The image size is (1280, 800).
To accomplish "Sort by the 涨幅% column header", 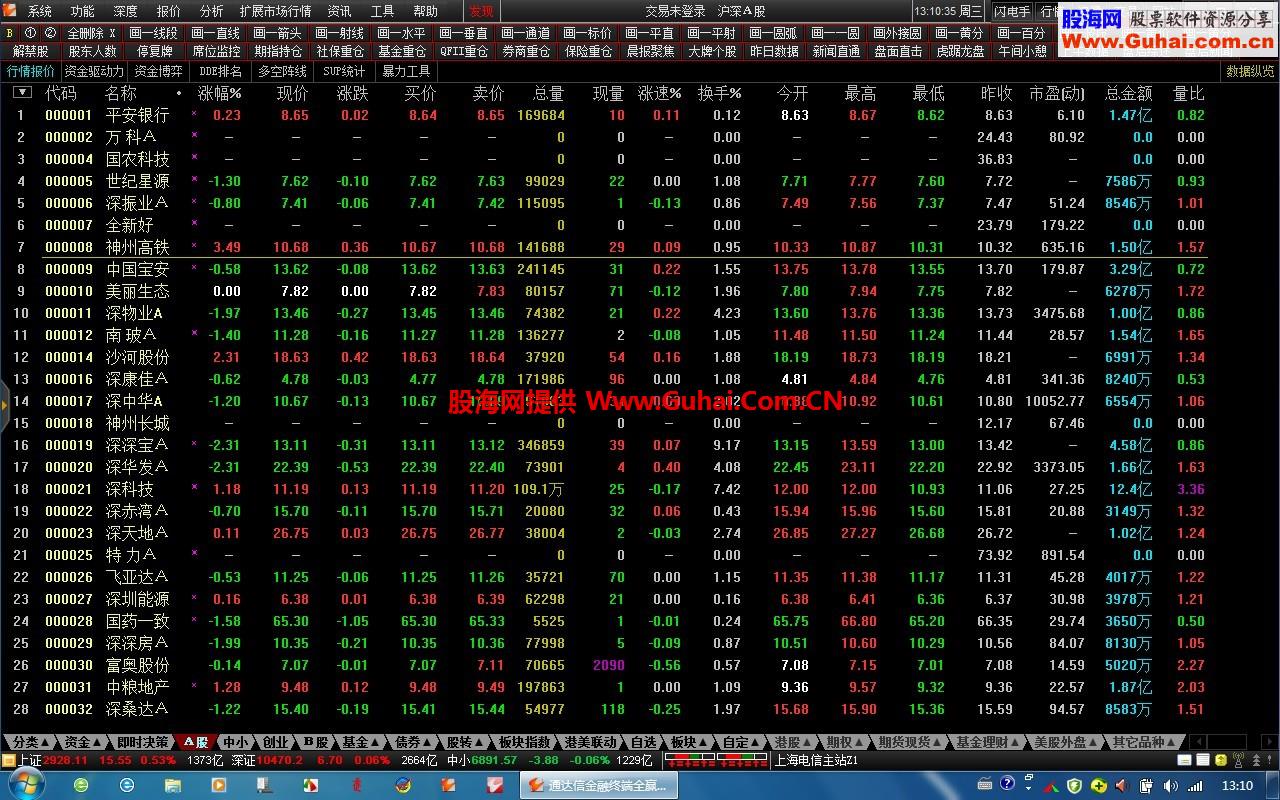I will pyautogui.click(x=220, y=93).
